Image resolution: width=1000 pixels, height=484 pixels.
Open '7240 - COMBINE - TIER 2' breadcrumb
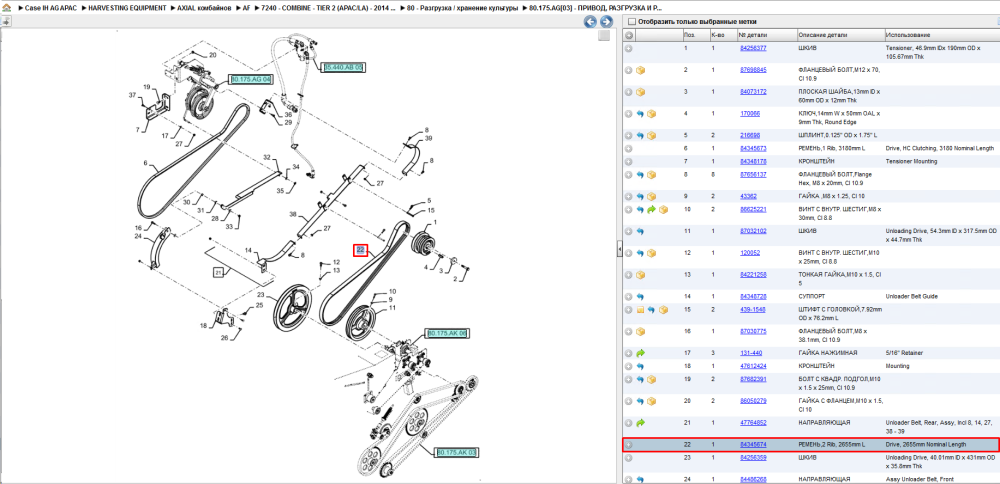click(329, 9)
